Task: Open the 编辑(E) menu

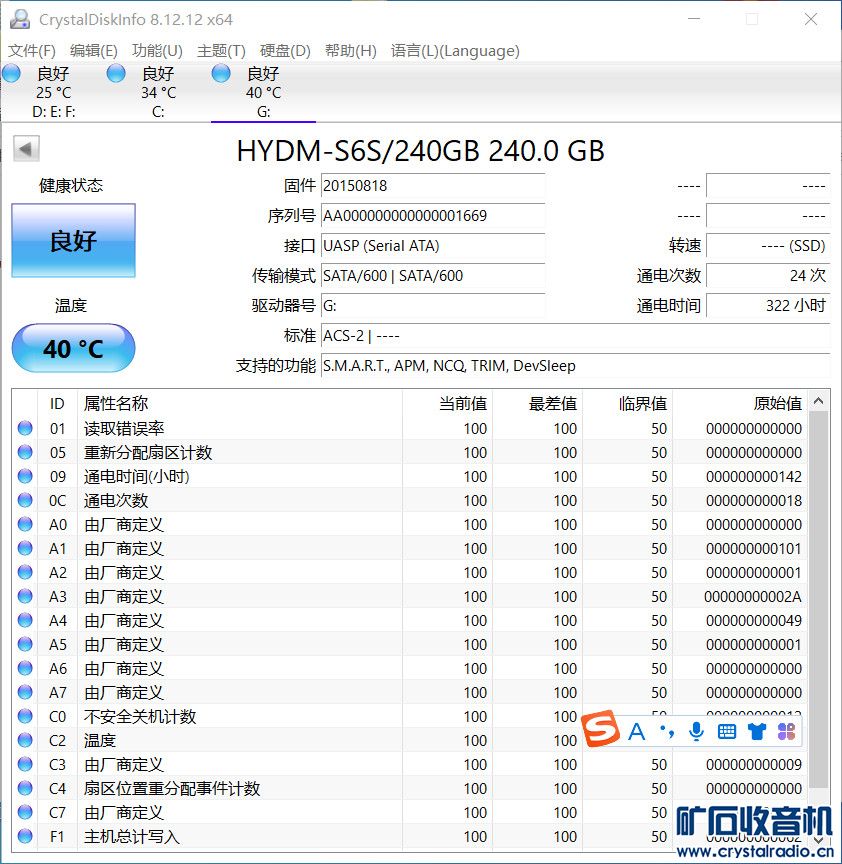Action: click(x=94, y=51)
